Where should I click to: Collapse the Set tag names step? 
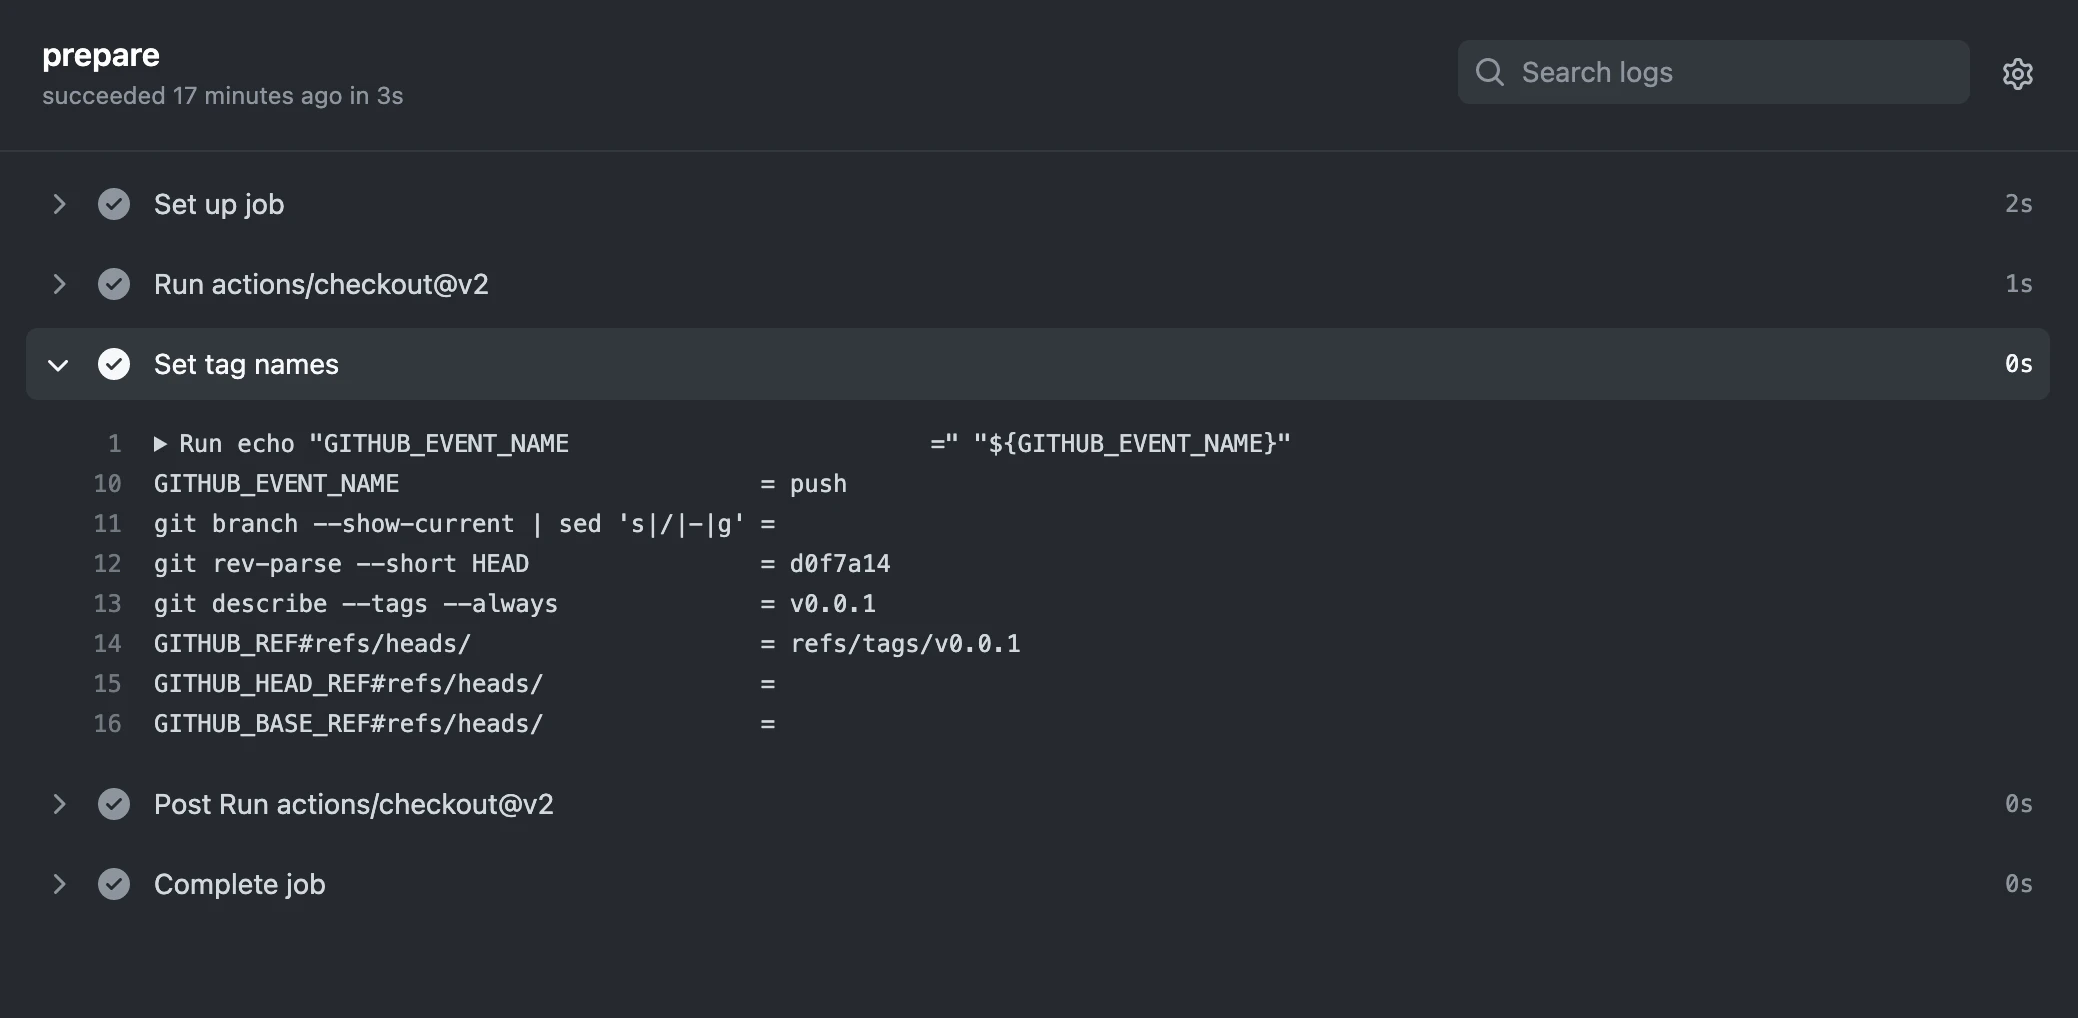click(58, 365)
